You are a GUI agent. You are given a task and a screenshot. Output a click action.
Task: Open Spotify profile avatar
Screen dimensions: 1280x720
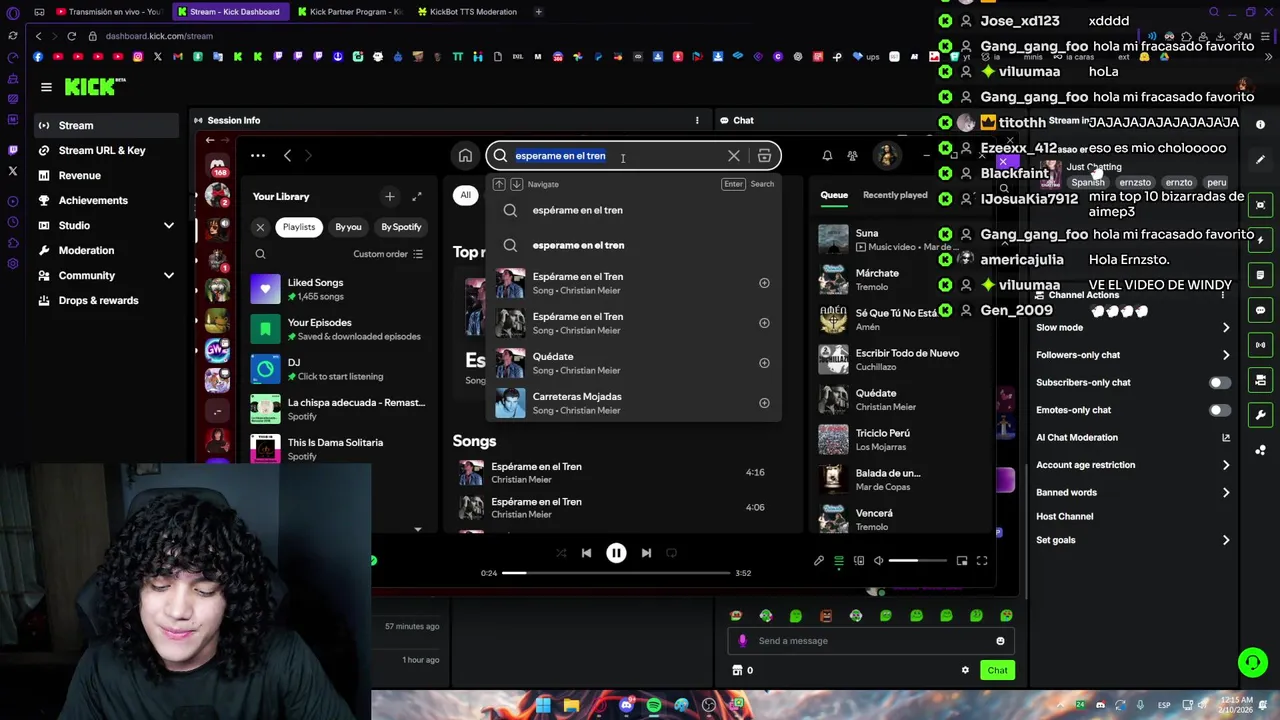pos(886,156)
